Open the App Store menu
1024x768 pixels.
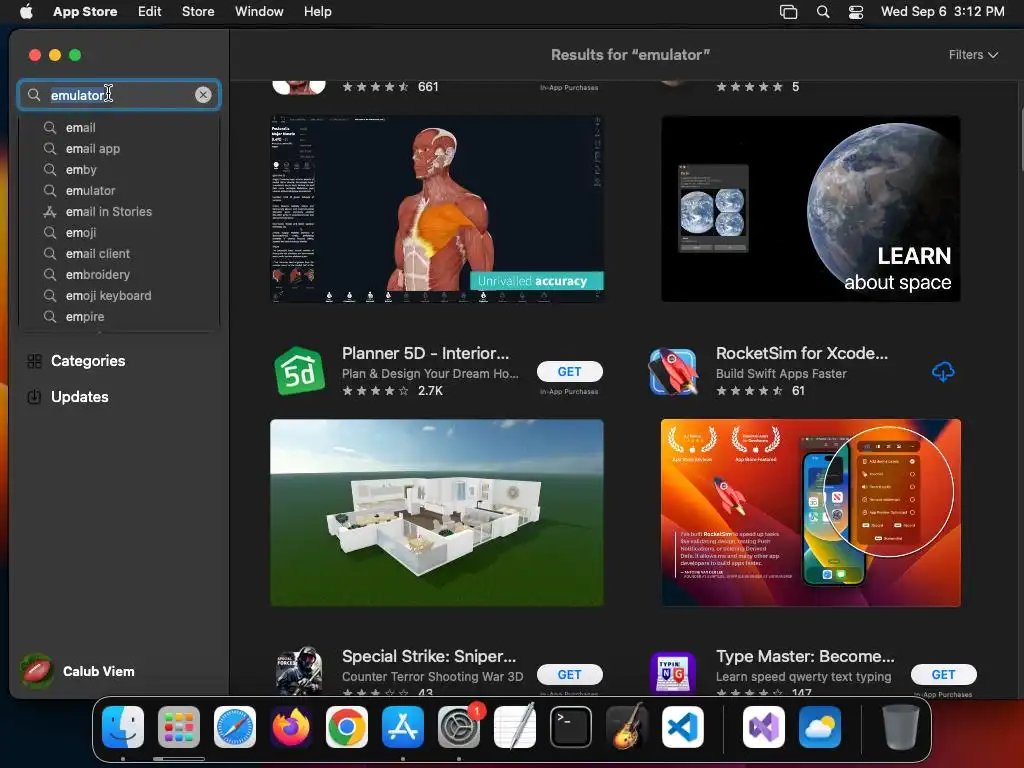[85, 11]
